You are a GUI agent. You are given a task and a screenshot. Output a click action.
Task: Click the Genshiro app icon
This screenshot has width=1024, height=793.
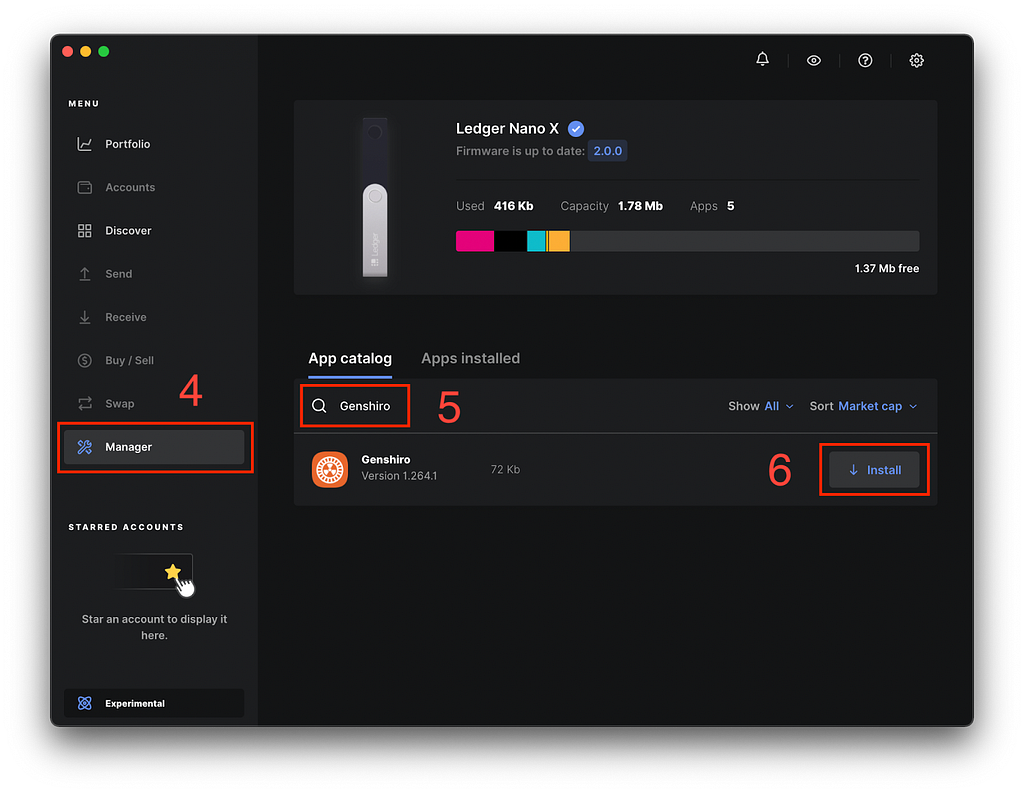[x=330, y=469]
